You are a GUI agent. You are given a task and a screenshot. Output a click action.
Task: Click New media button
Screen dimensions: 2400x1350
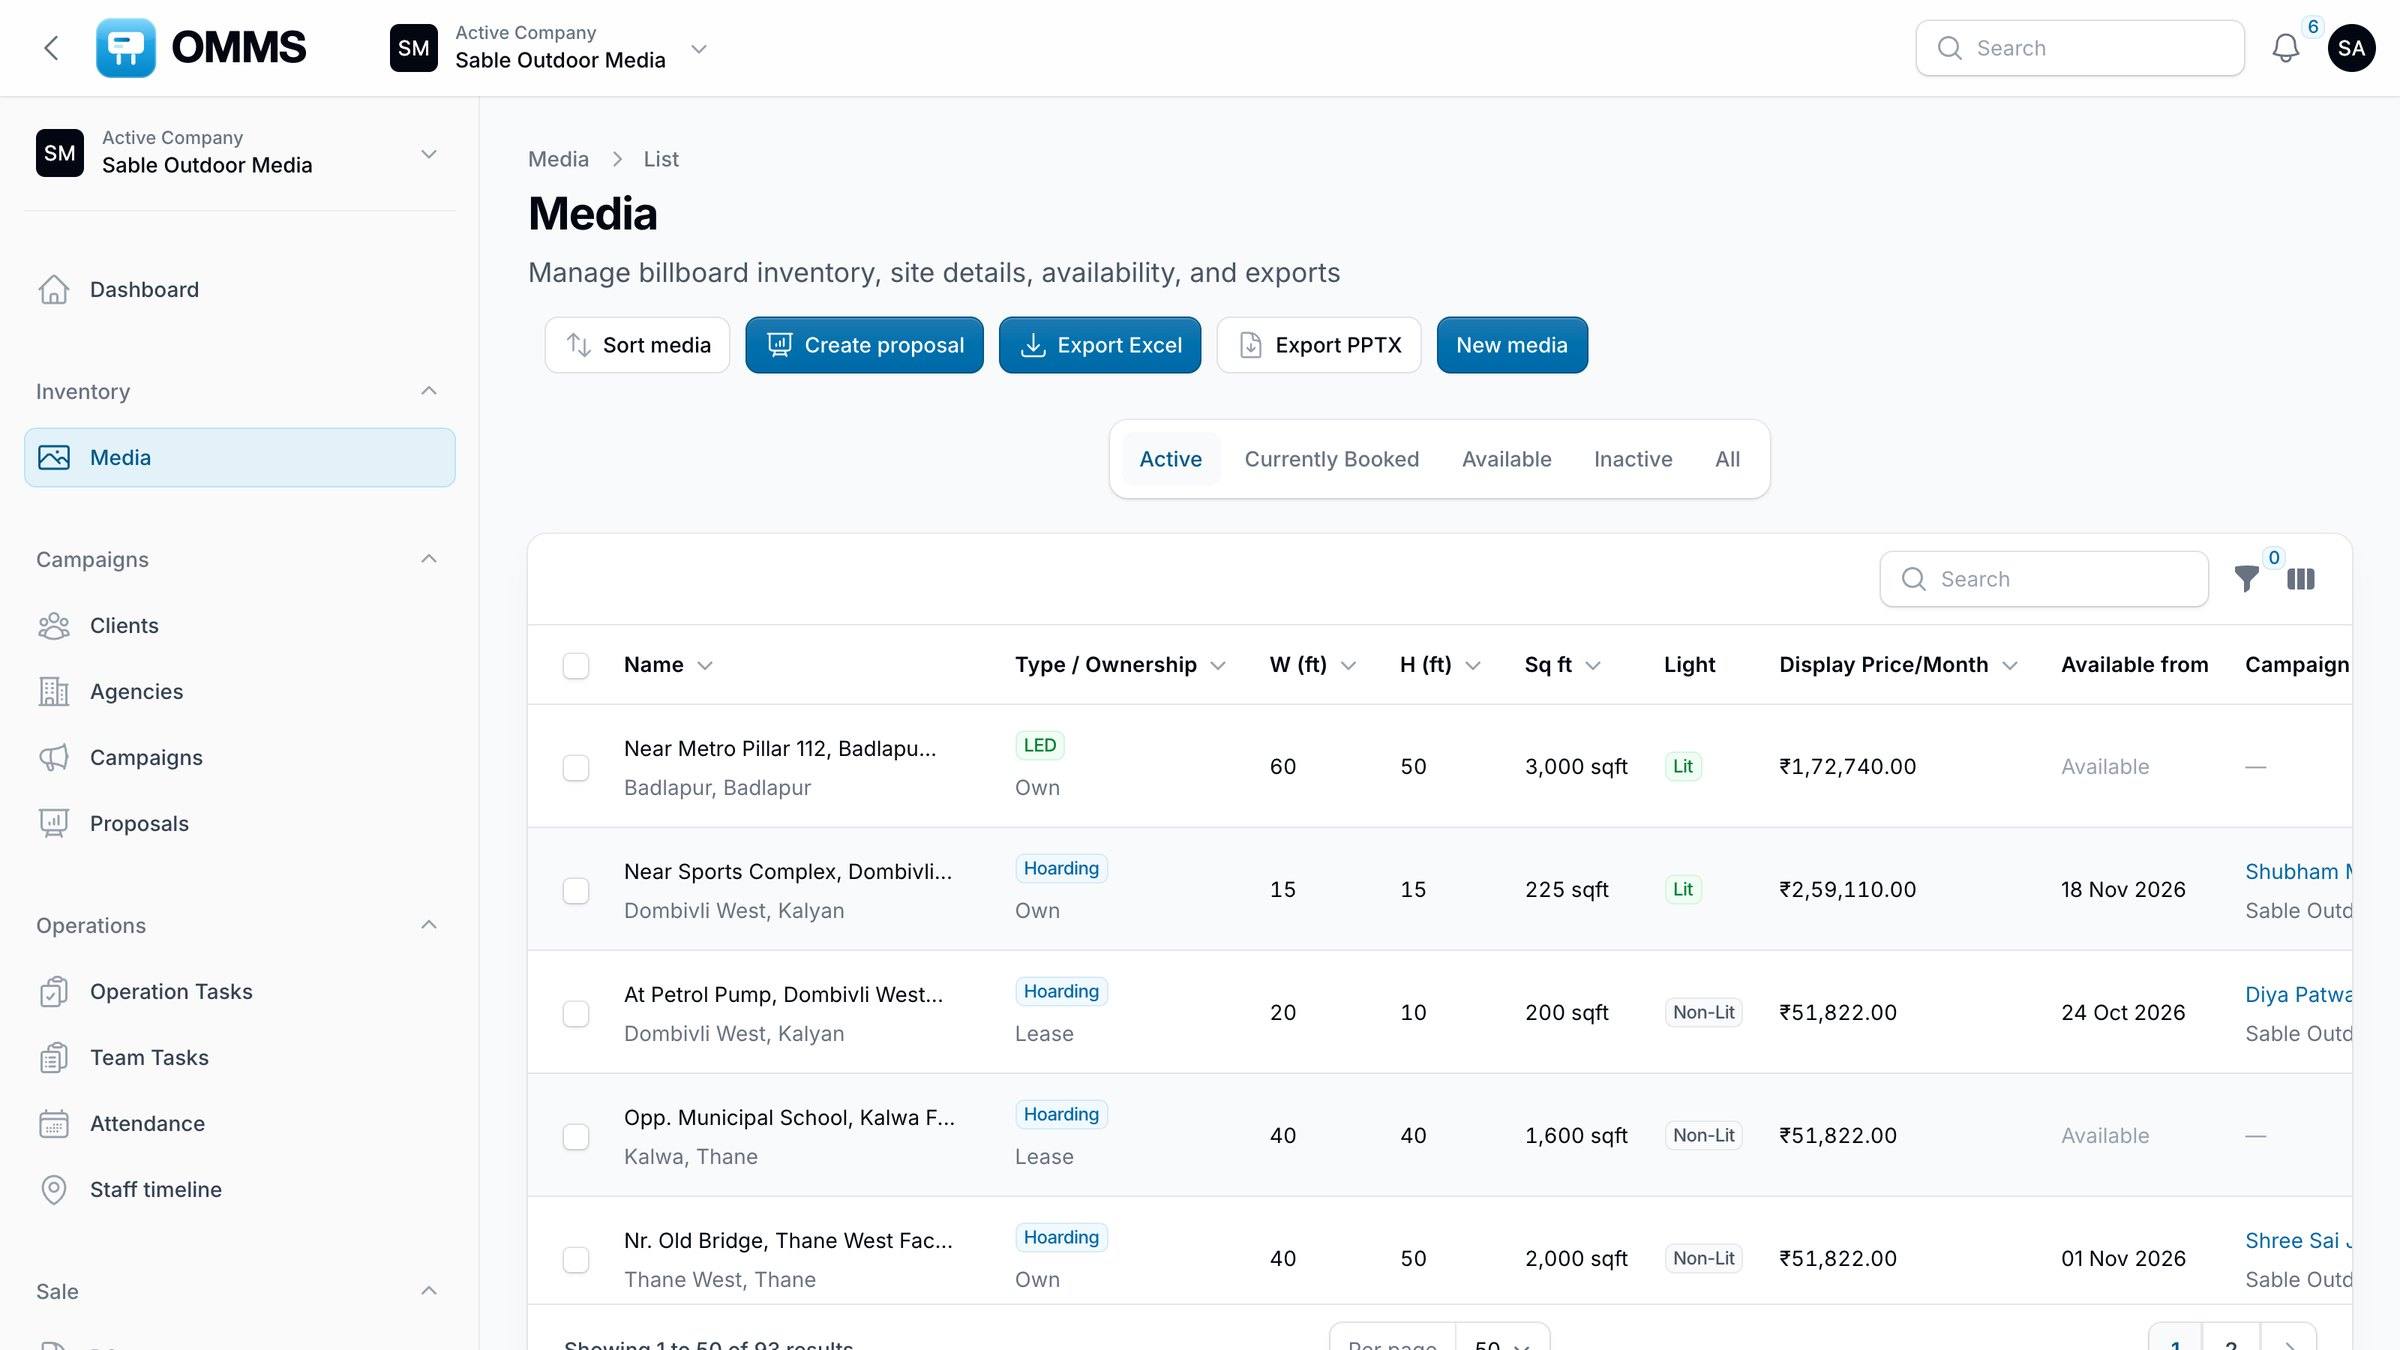(1512, 345)
